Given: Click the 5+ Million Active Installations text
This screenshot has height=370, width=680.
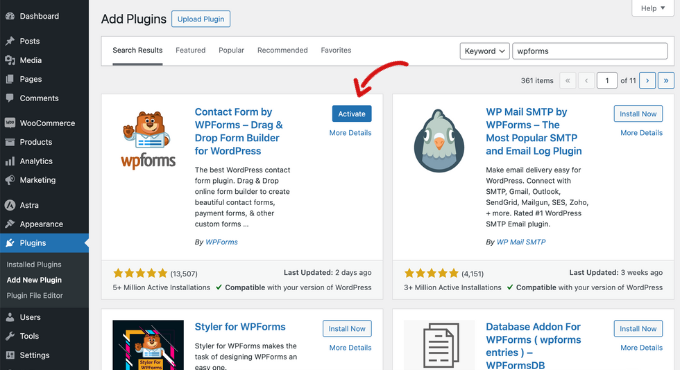Looking at the screenshot, I should [x=161, y=288].
